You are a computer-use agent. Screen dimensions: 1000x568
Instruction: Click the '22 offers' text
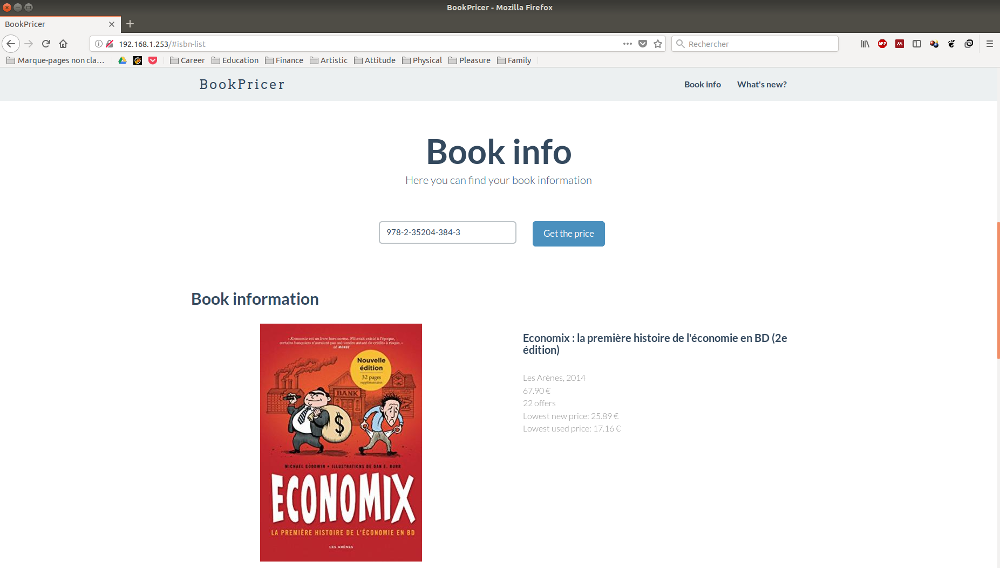coord(539,404)
